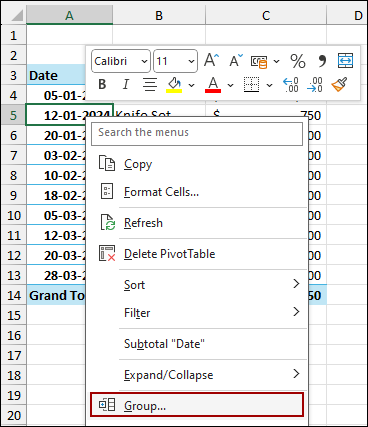Viewport: 368px width, 427px height.
Task: Click Increase Decimal icon
Action: click(x=291, y=85)
